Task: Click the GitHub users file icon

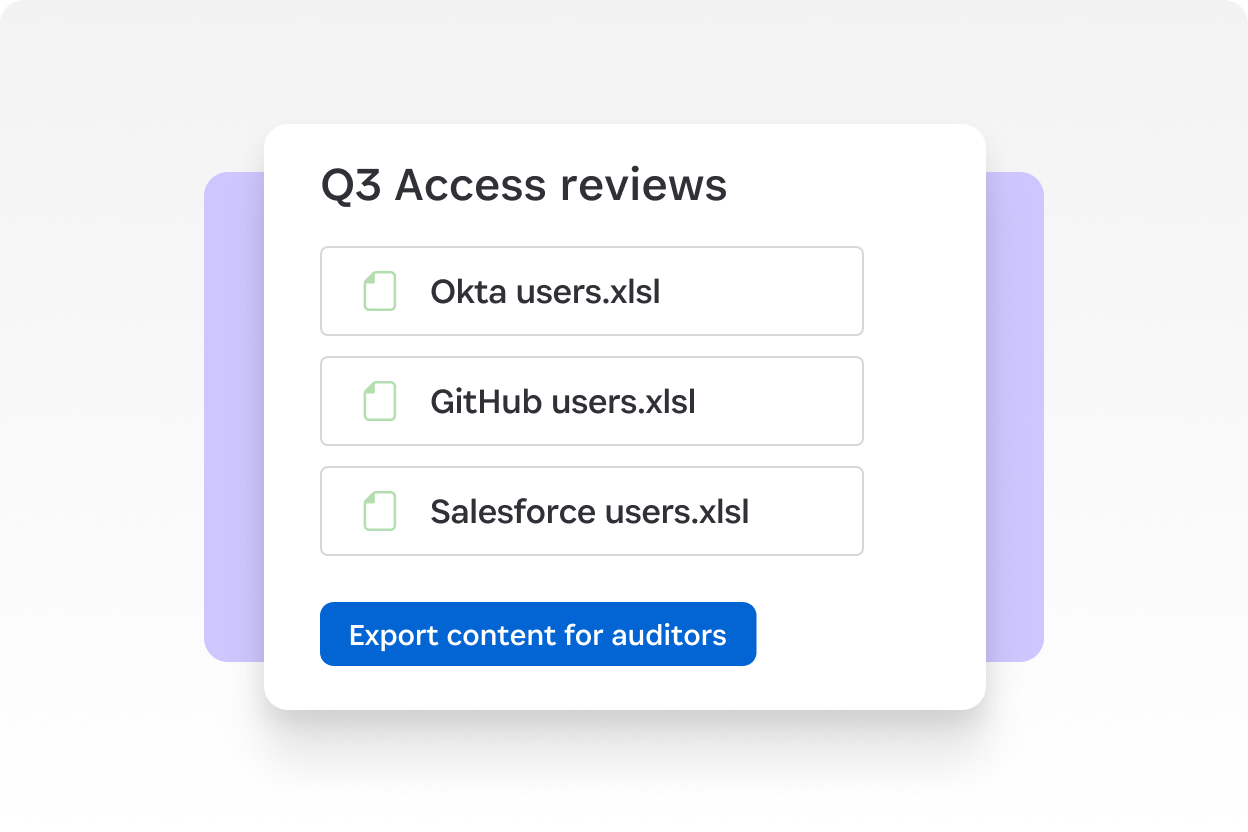Action: 379,401
